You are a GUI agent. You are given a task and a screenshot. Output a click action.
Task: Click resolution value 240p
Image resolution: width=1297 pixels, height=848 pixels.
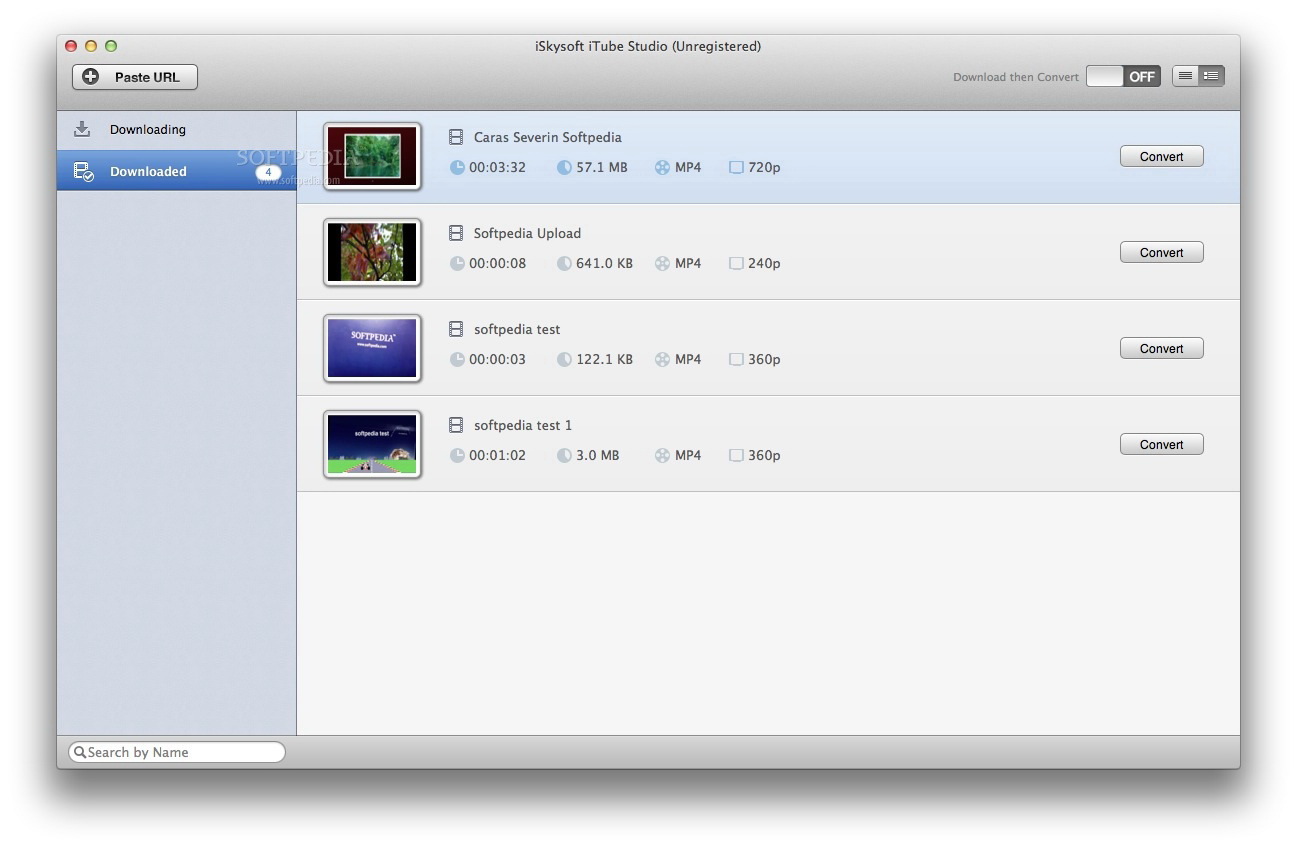coord(764,263)
